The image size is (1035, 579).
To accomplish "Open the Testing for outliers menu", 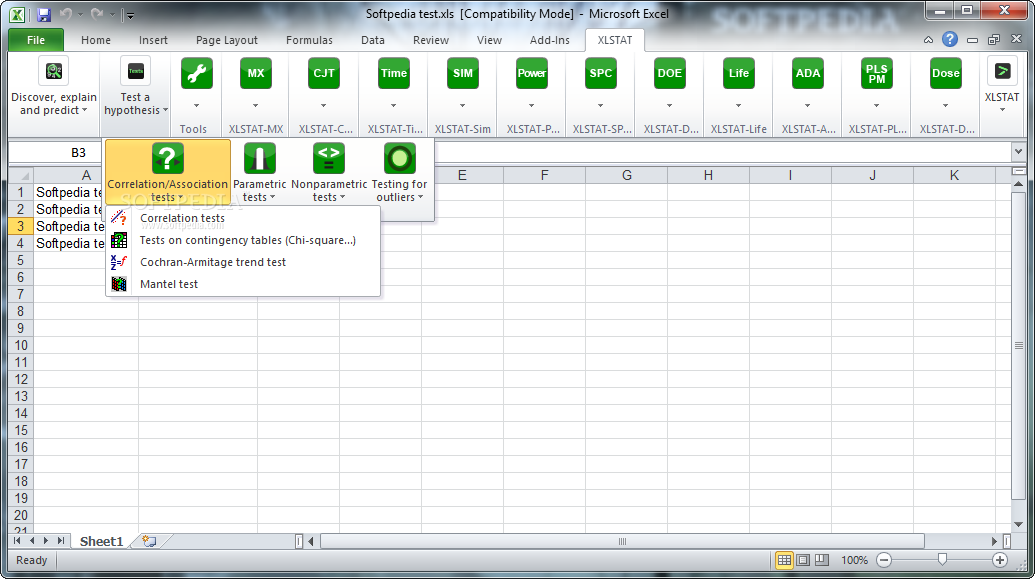I will coord(399,172).
